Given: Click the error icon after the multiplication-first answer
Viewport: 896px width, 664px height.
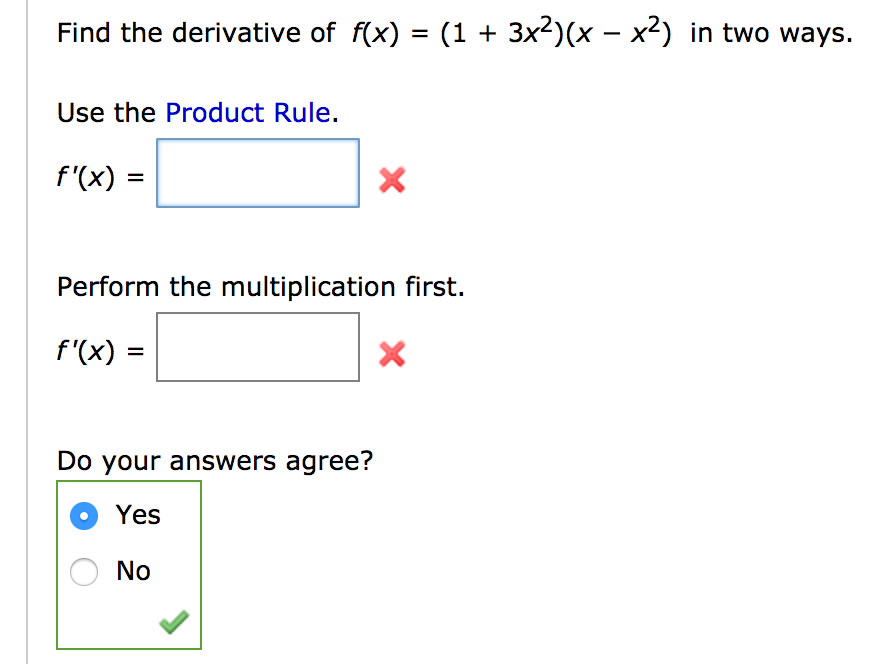Looking at the screenshot, I should tap(391, 354).
